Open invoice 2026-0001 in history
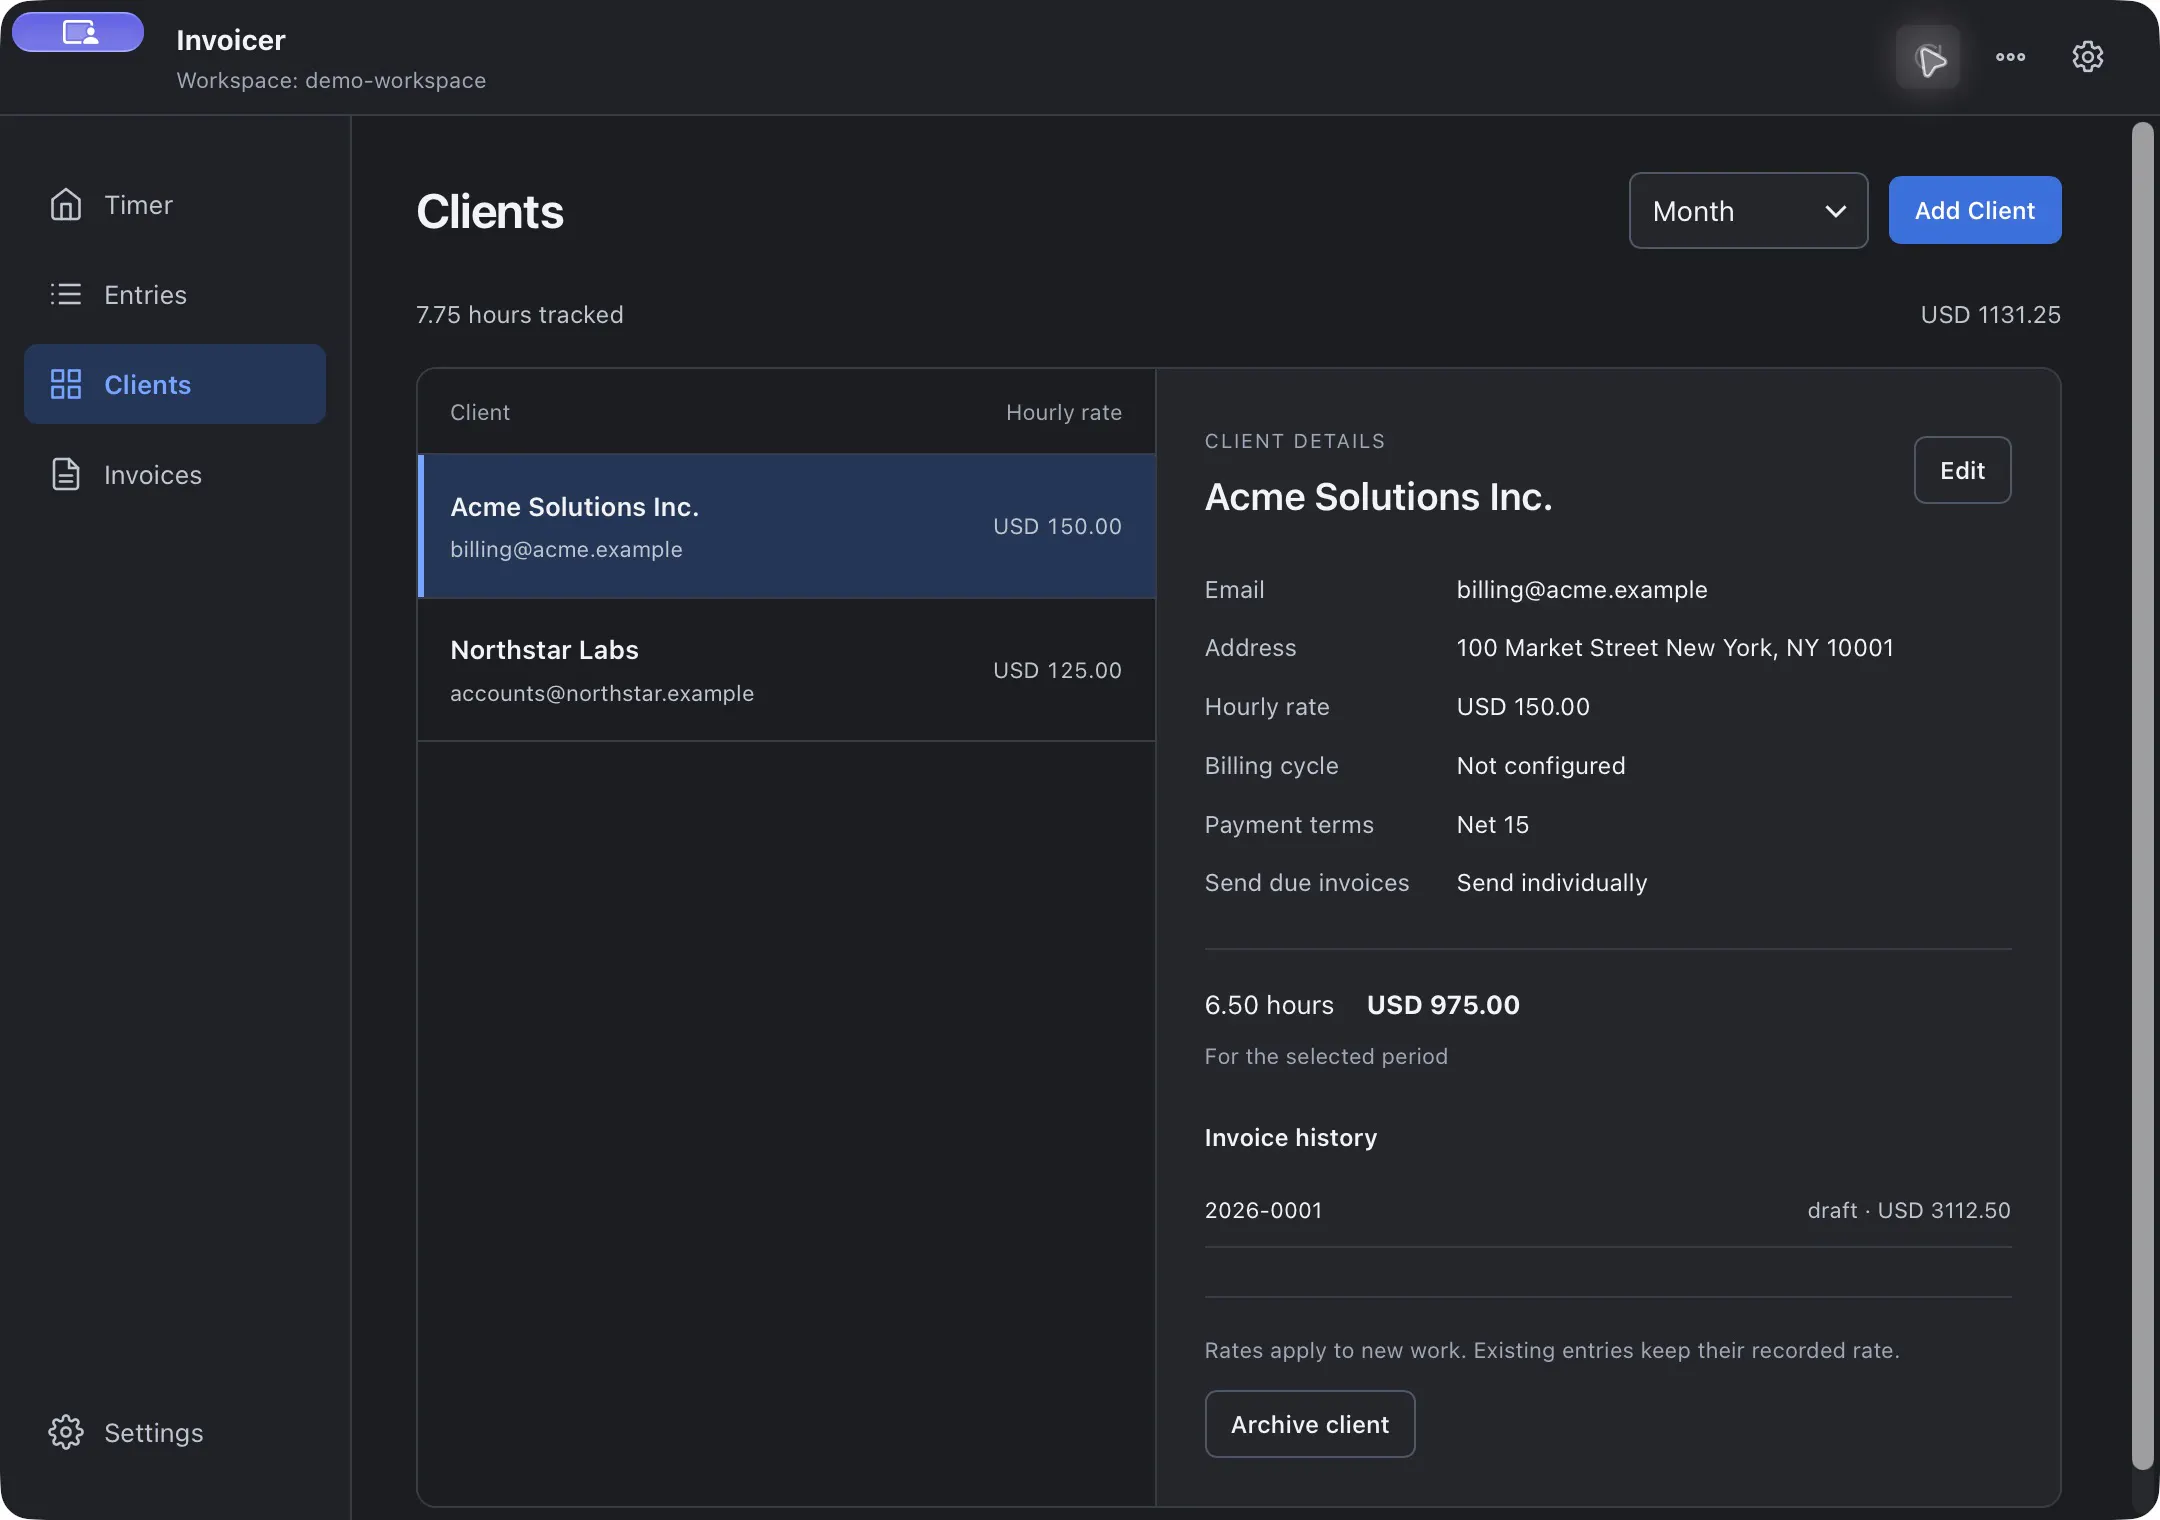Viewport: 2160px width, 1520px height. 1608,1211
